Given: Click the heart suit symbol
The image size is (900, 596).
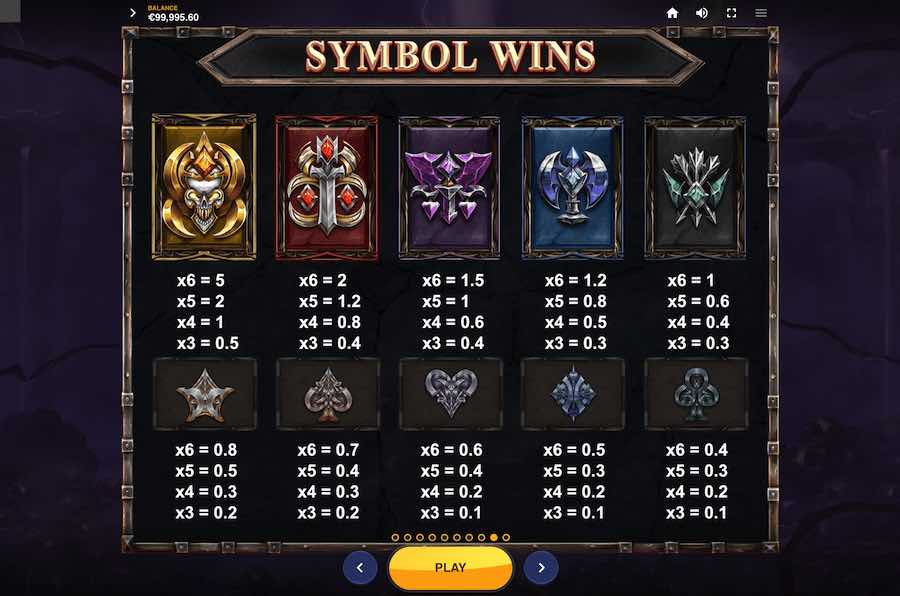Looking at the screenshot, I should 451,394.
